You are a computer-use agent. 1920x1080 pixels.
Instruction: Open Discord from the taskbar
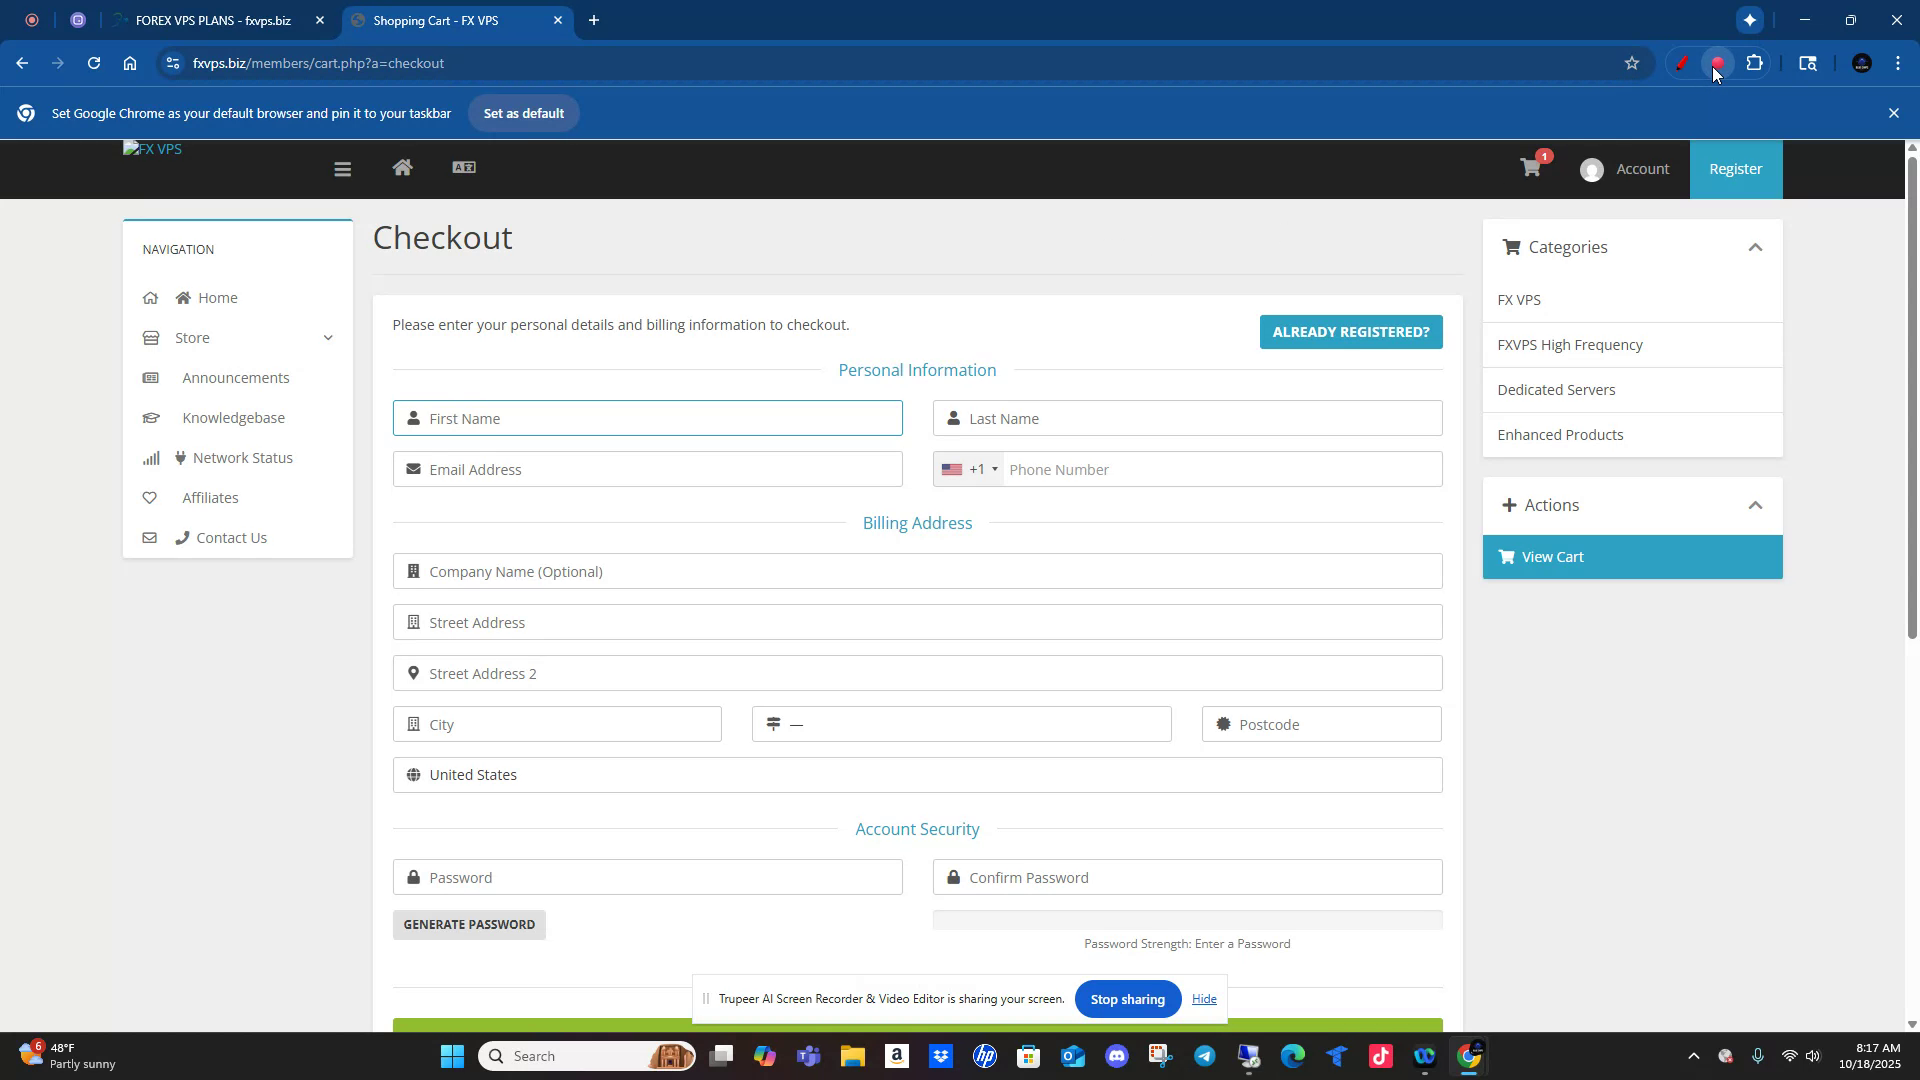(x=1118, y=1056)
